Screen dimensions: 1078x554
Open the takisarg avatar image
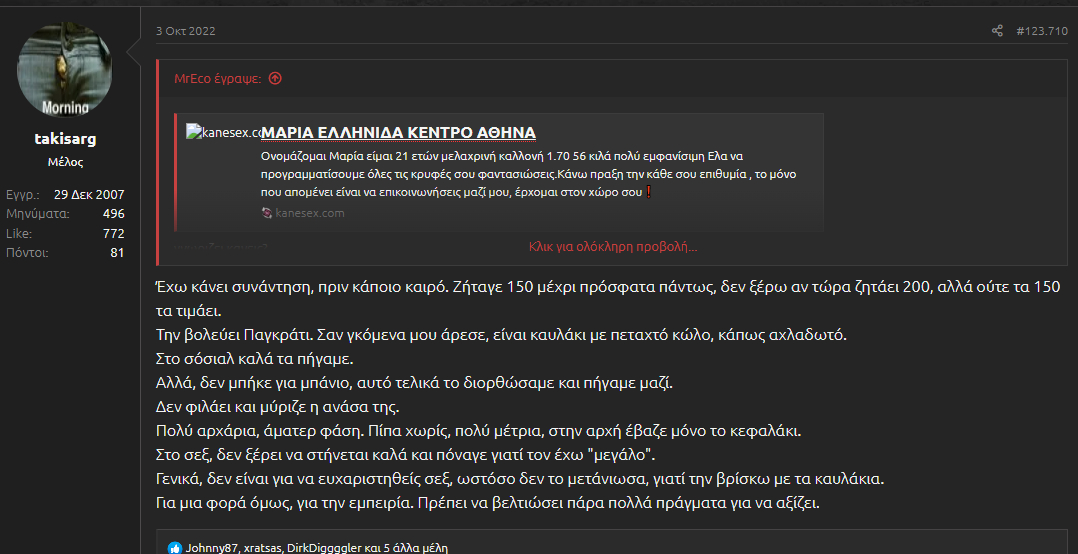(x=65, y=72)
